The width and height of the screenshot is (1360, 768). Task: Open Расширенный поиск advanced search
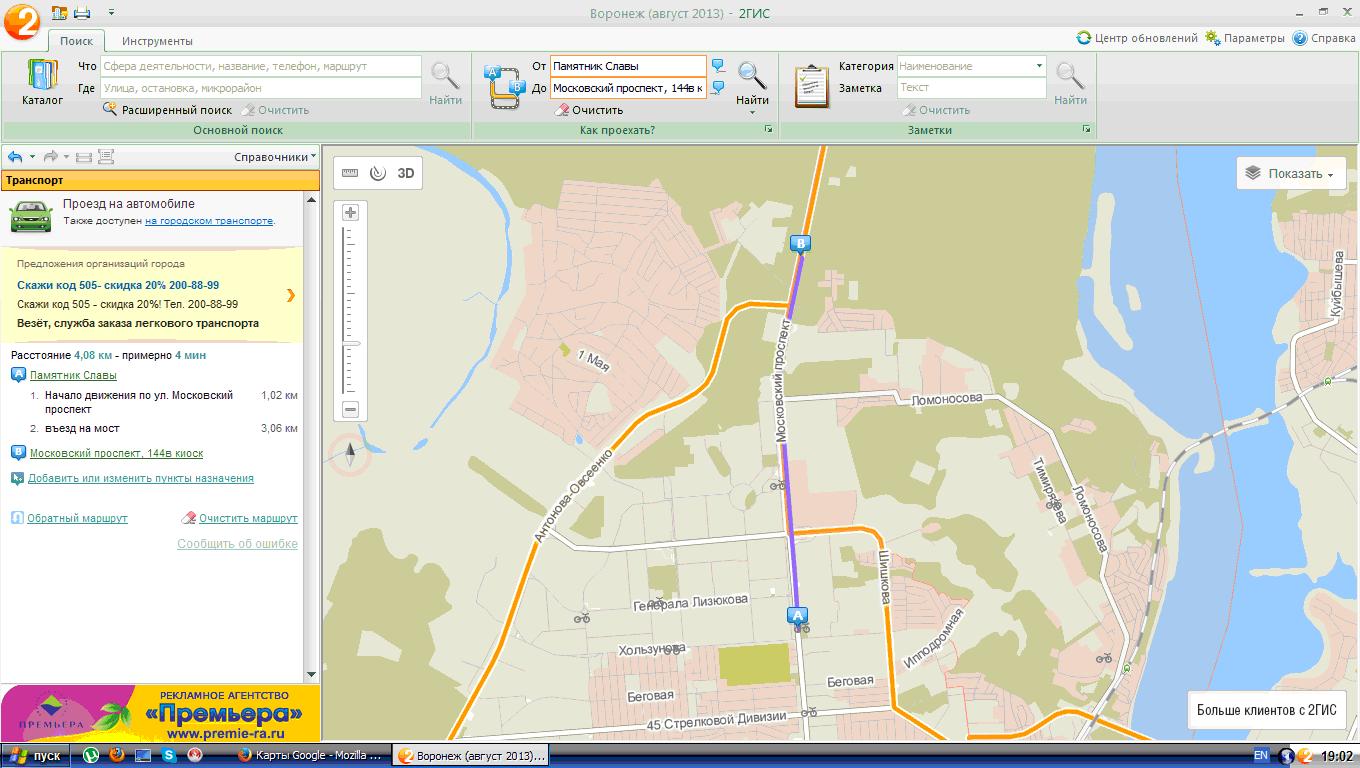point(168,110)
